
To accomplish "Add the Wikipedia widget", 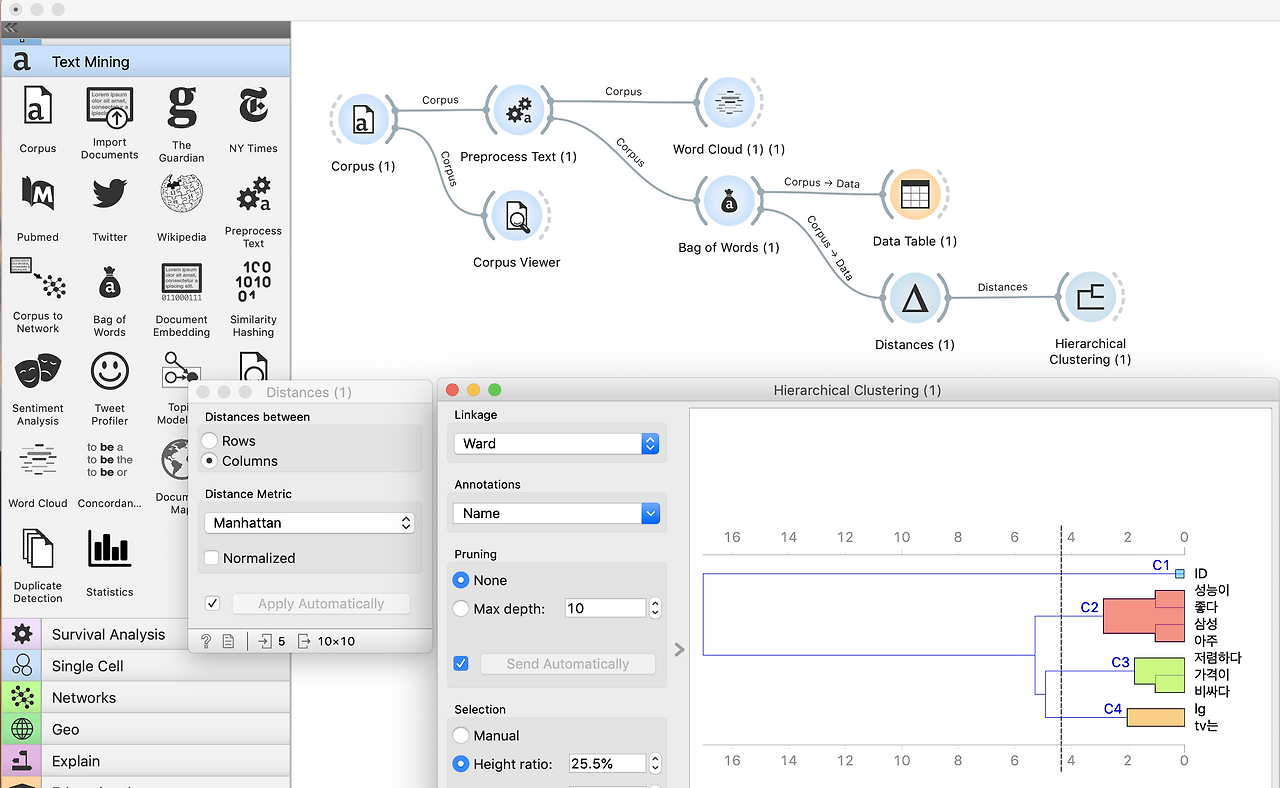I will pos(182,209).
